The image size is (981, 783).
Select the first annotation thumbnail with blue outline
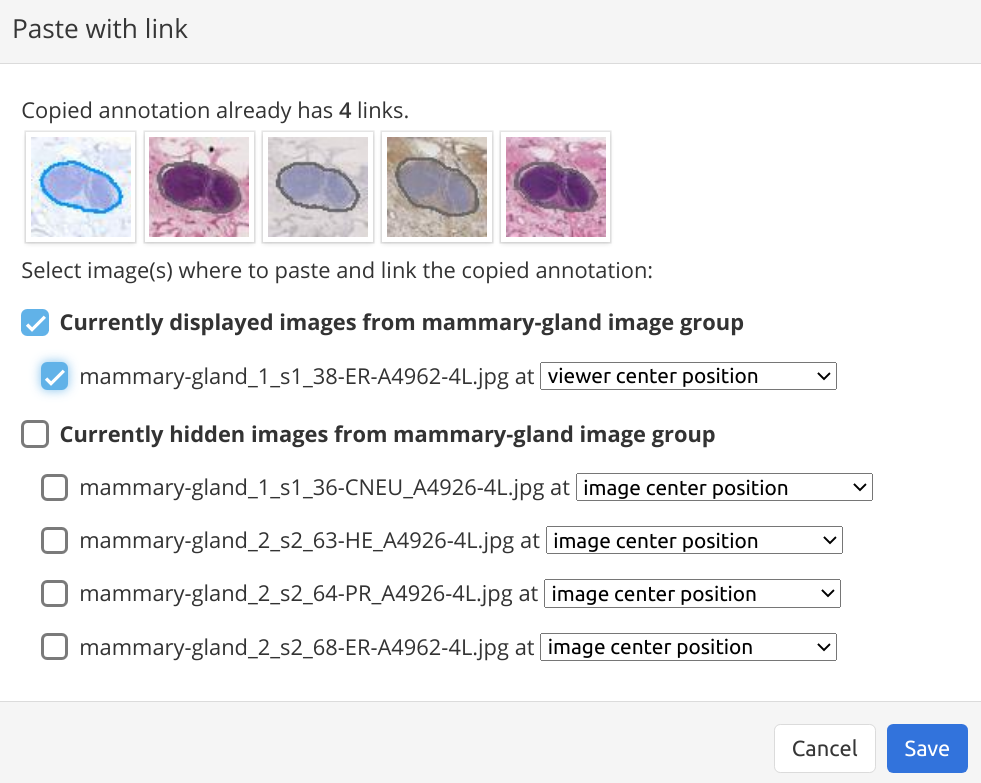pyautogui.click(x=80, y=186)
